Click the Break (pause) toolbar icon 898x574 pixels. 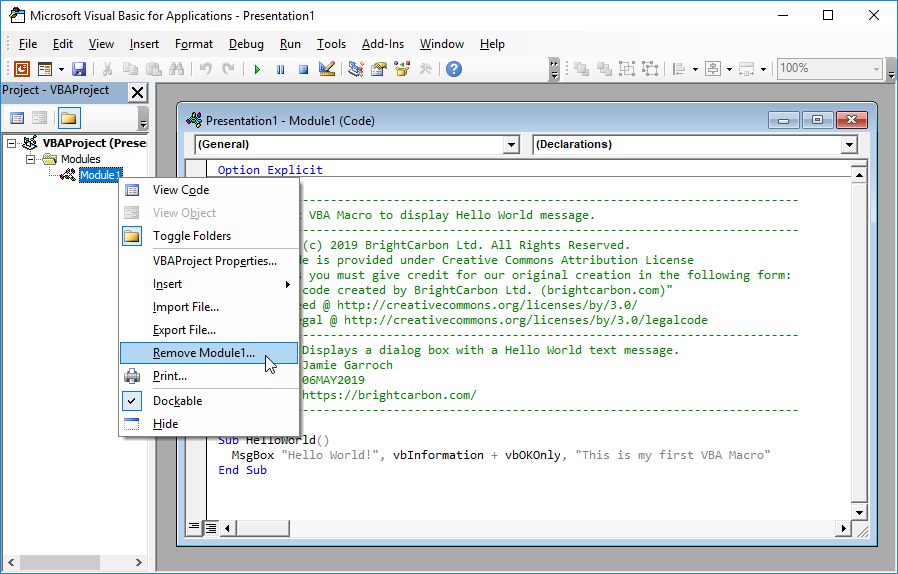(280, 69)
